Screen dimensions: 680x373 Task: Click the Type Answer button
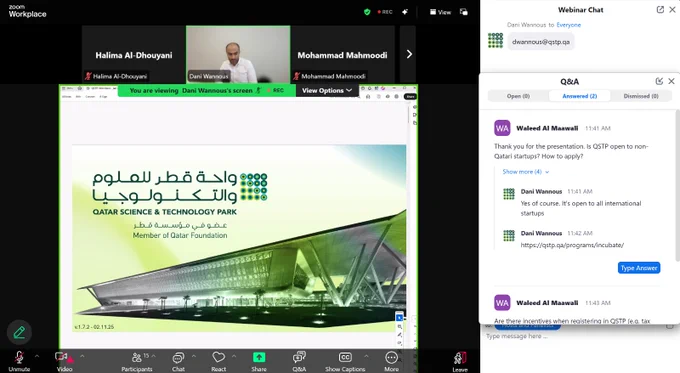click(x=639, y=268)
